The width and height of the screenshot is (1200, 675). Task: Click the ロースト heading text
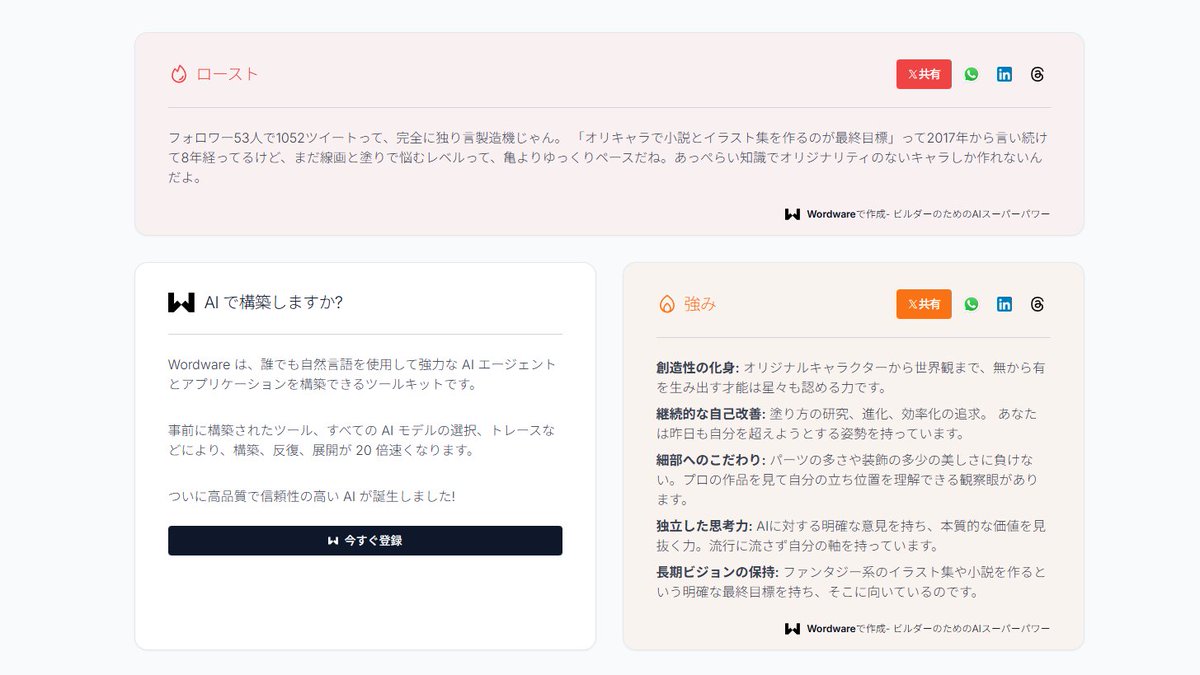pos(228,74)
